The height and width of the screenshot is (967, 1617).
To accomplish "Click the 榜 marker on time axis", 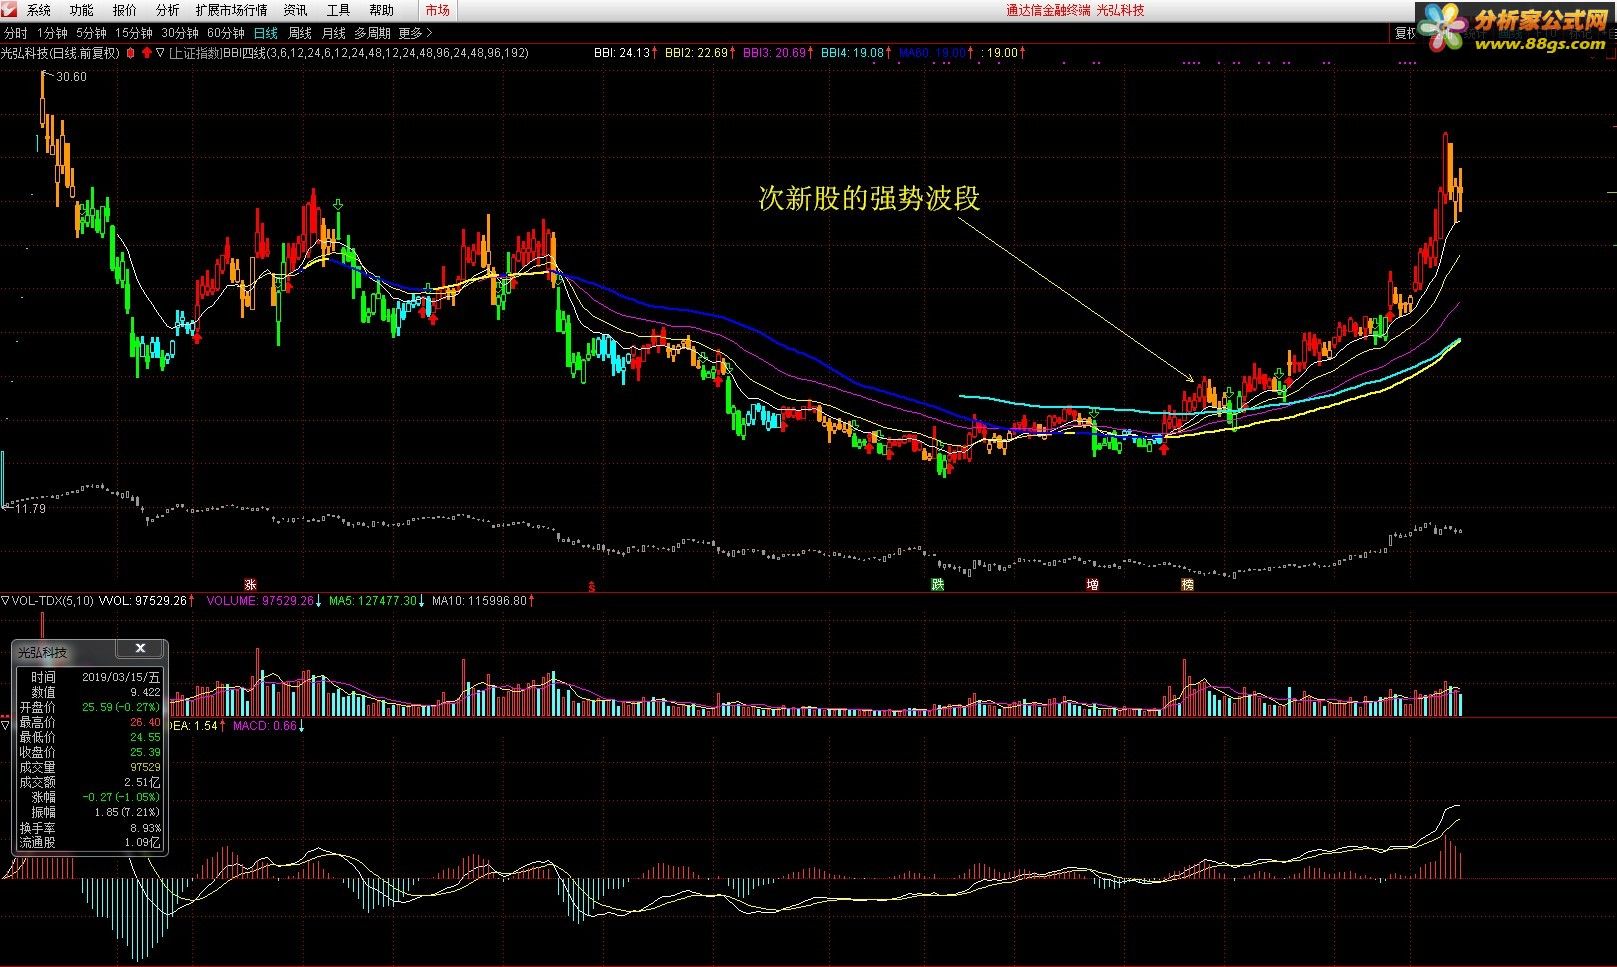I will 1187,584.
